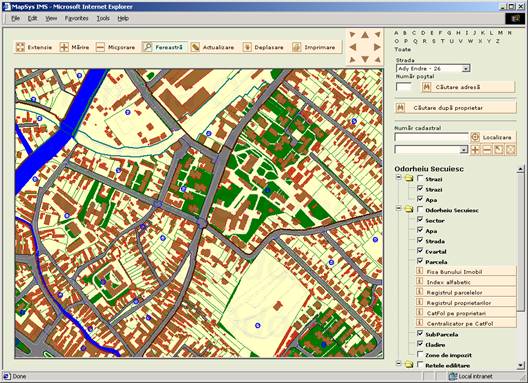Screen dimensions: 528x383
Task: Pan map left with the left arrow
Action: pos(353,47)
